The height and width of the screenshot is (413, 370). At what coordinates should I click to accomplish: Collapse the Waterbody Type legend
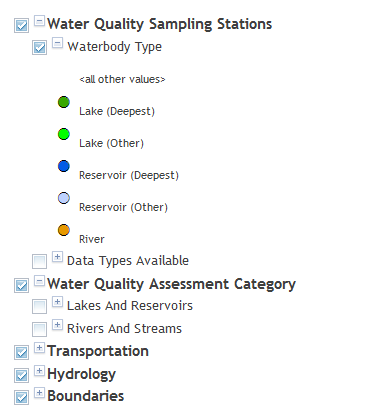tap(57, 43)
